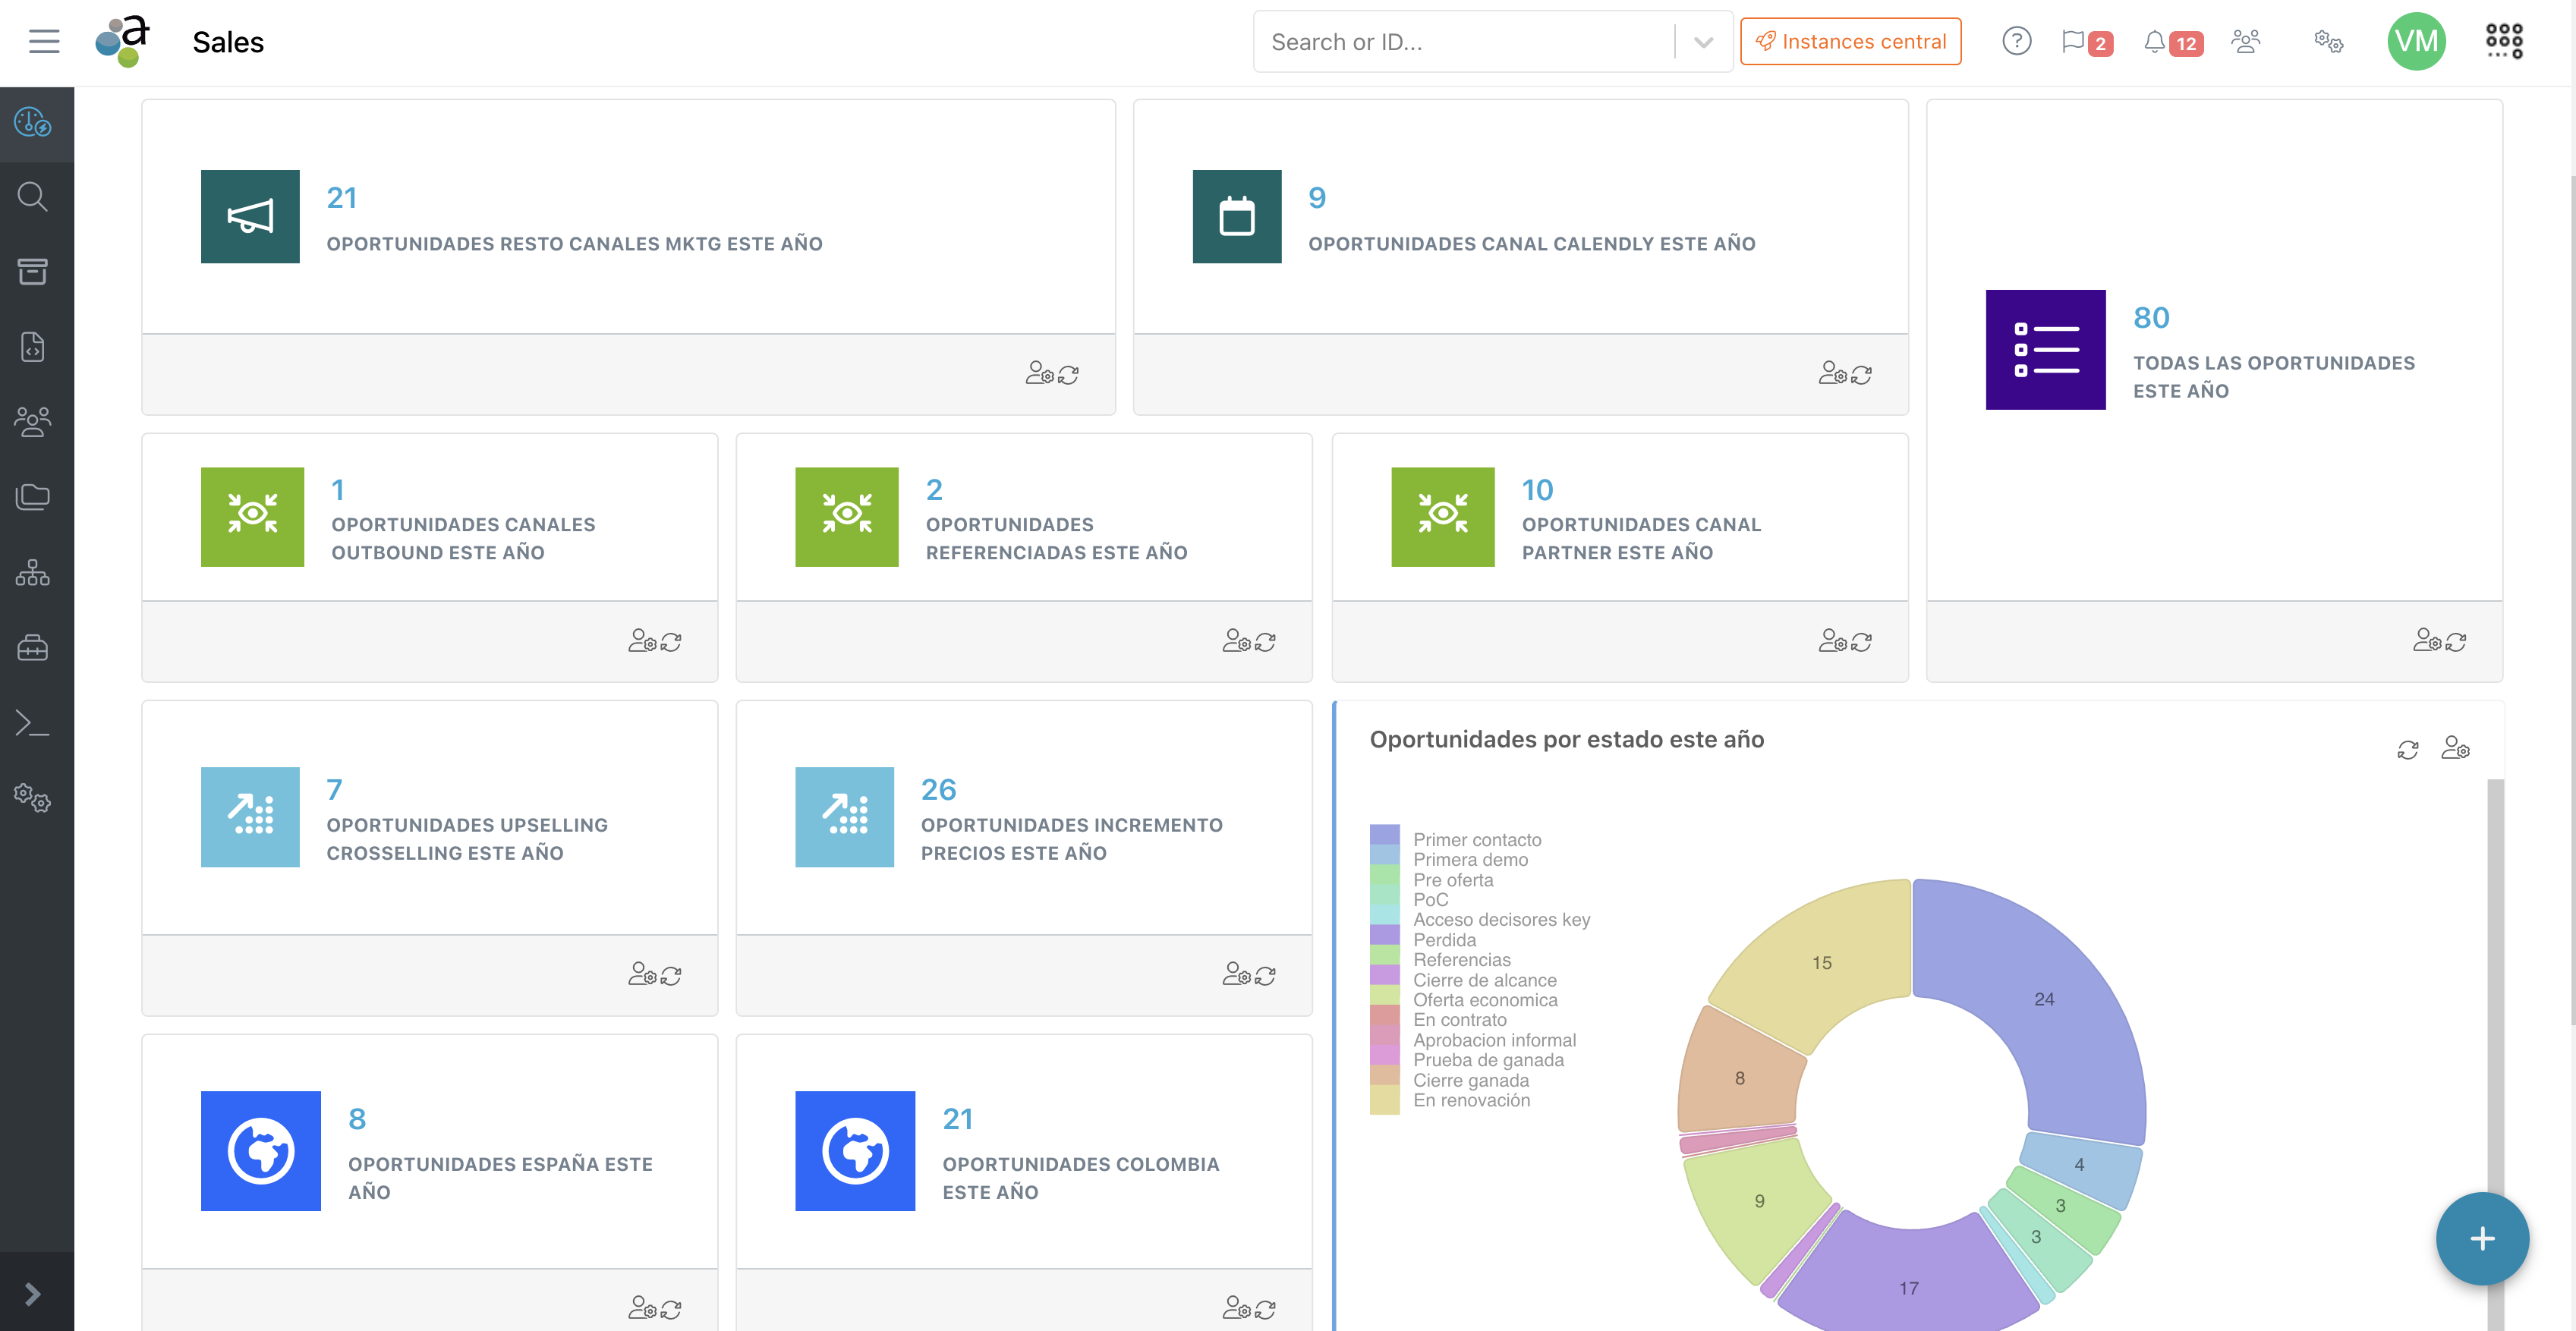The image size is (2576, 1331).
Task: Click the floating add plus button
Action: 2482,1239
